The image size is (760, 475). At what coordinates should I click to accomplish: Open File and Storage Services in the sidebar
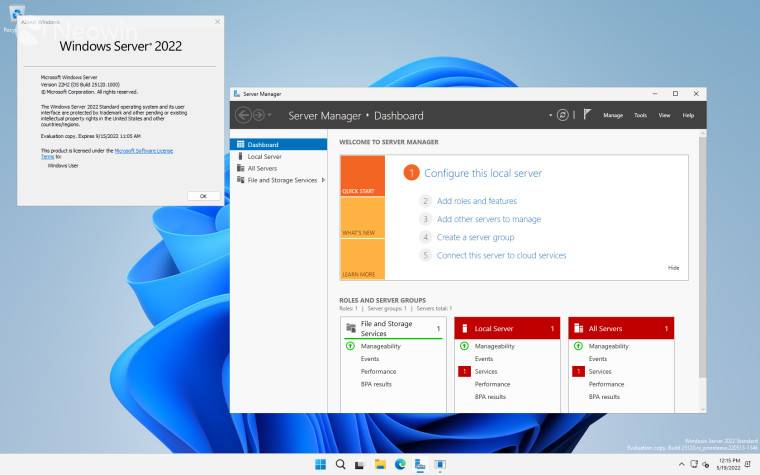(279, 180)
